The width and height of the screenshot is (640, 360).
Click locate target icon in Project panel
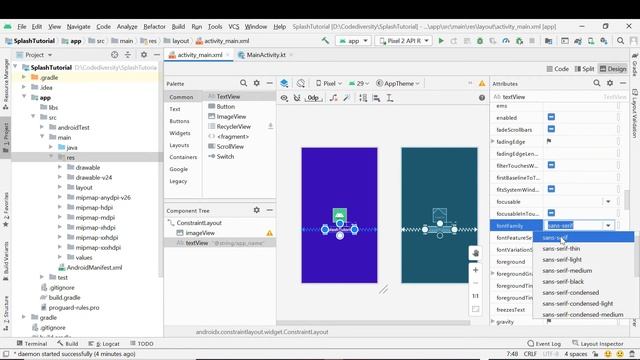point(115,55)
